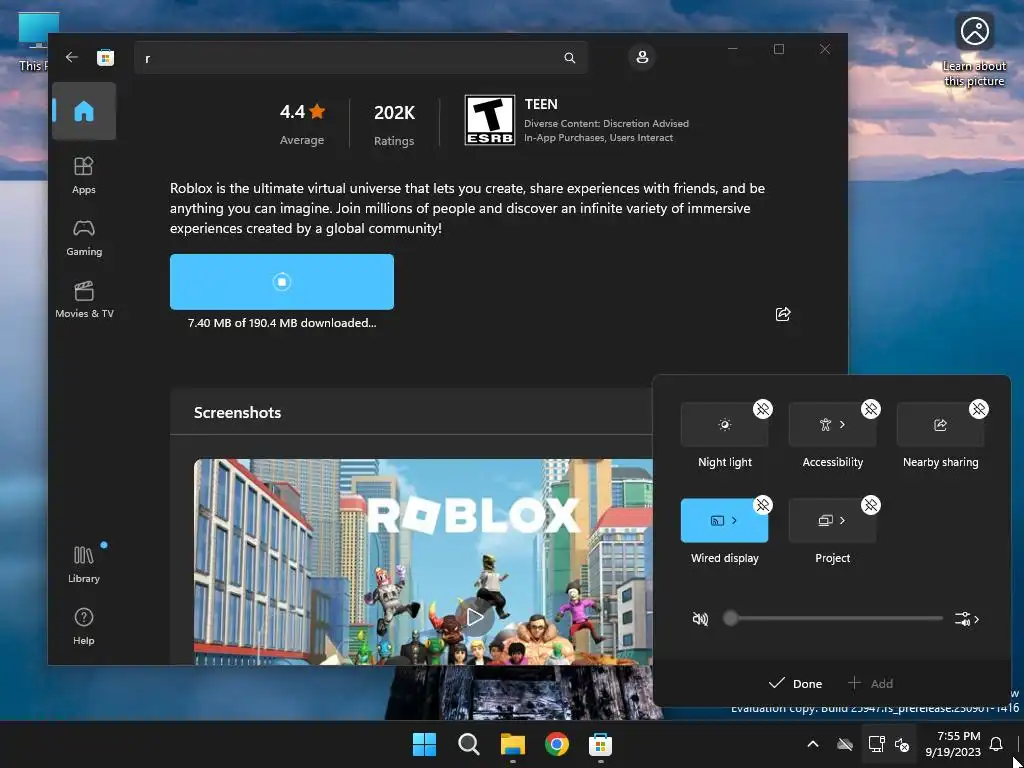The image size is (1024, 768).
Task: Click the Screenshots section heading
Action: 238,412
